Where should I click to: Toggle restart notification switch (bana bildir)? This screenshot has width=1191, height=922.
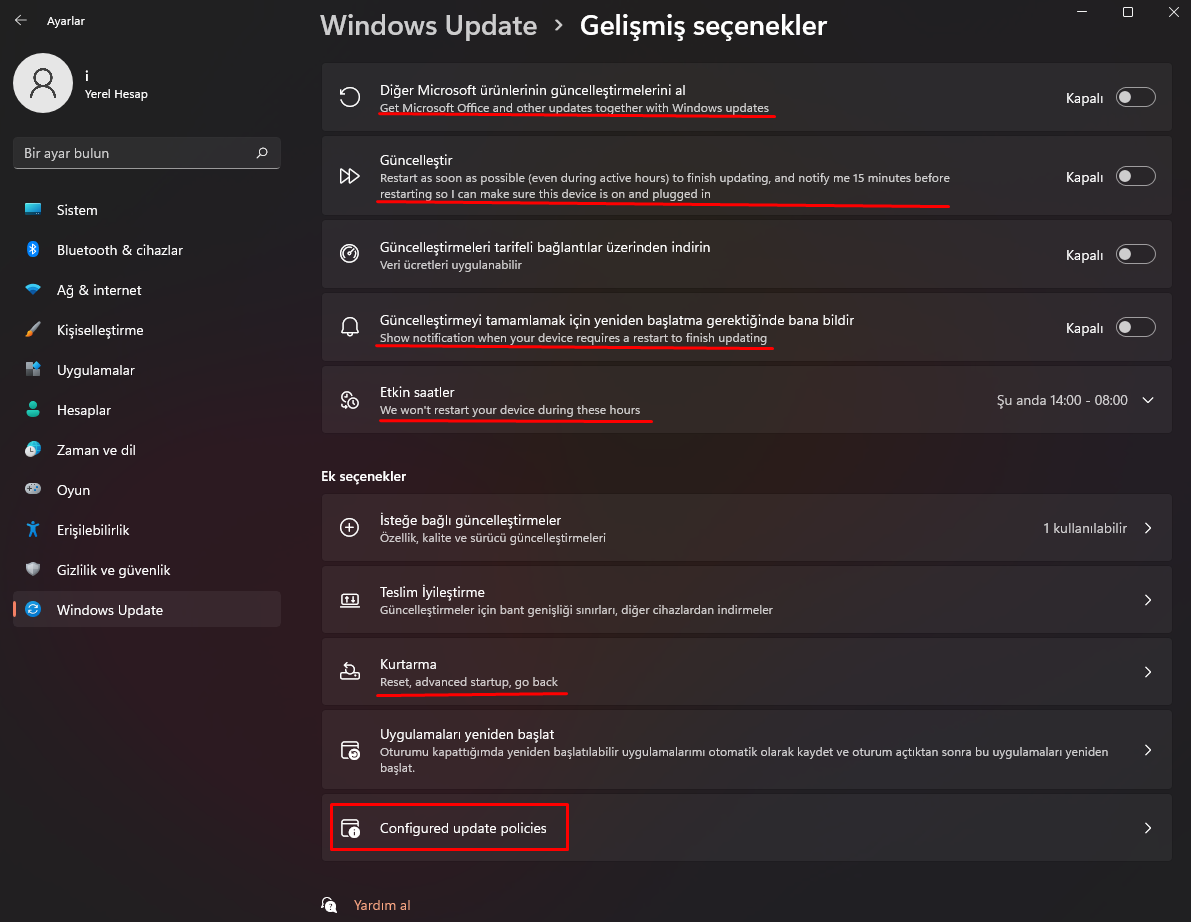pos(1135,328)
